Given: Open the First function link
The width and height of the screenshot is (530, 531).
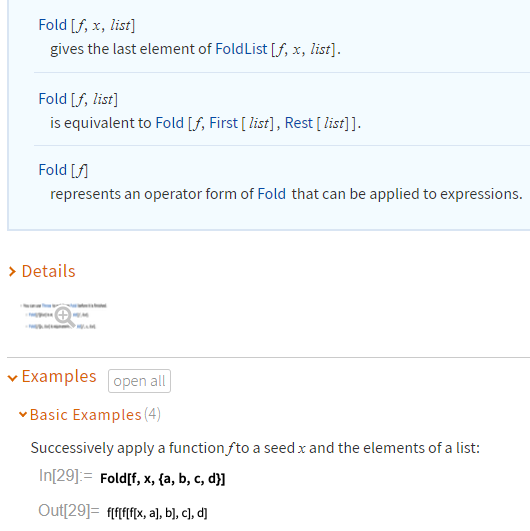Looking at the screenshot, I should (224, 123).
